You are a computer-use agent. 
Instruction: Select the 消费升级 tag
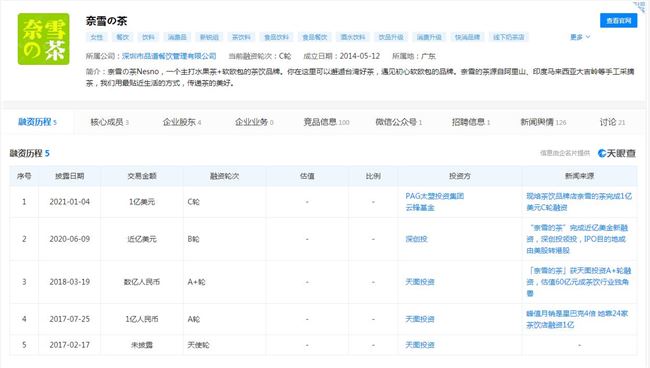(429, 37)
